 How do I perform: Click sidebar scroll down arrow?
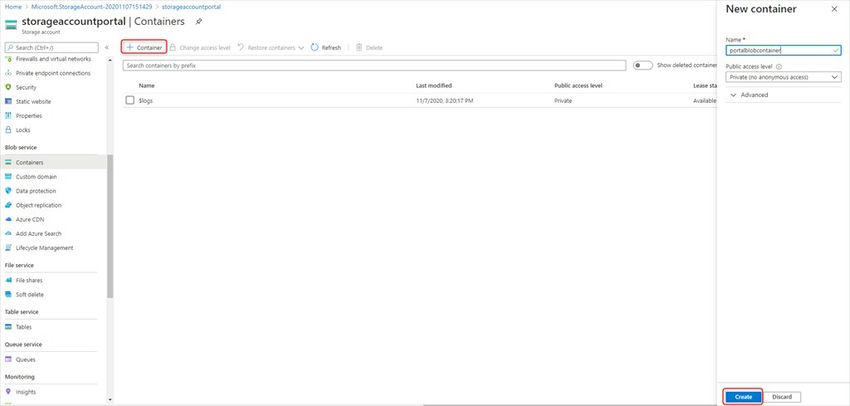click(110, 400)
